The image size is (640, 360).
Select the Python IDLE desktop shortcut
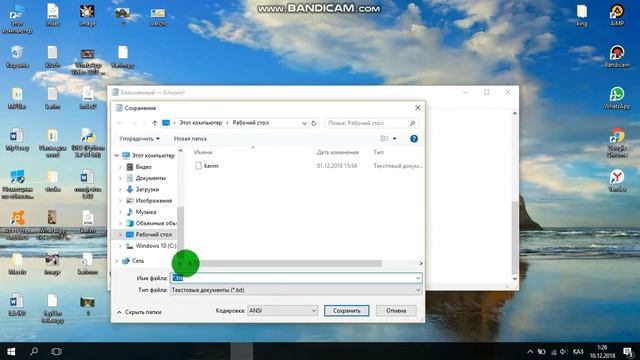coord(88,143)
